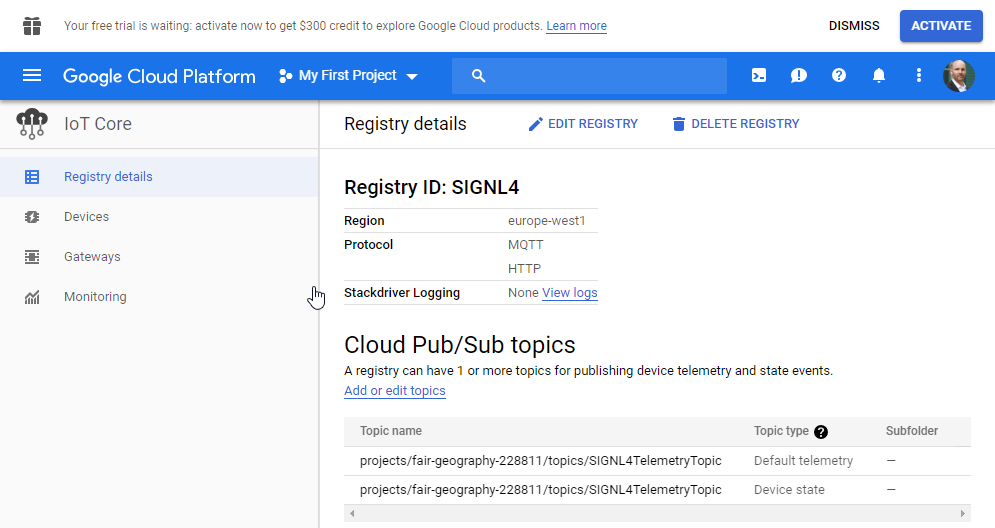995x528 pixels.
Task: Click the MQTT protocol value
Action: point(525,245)
